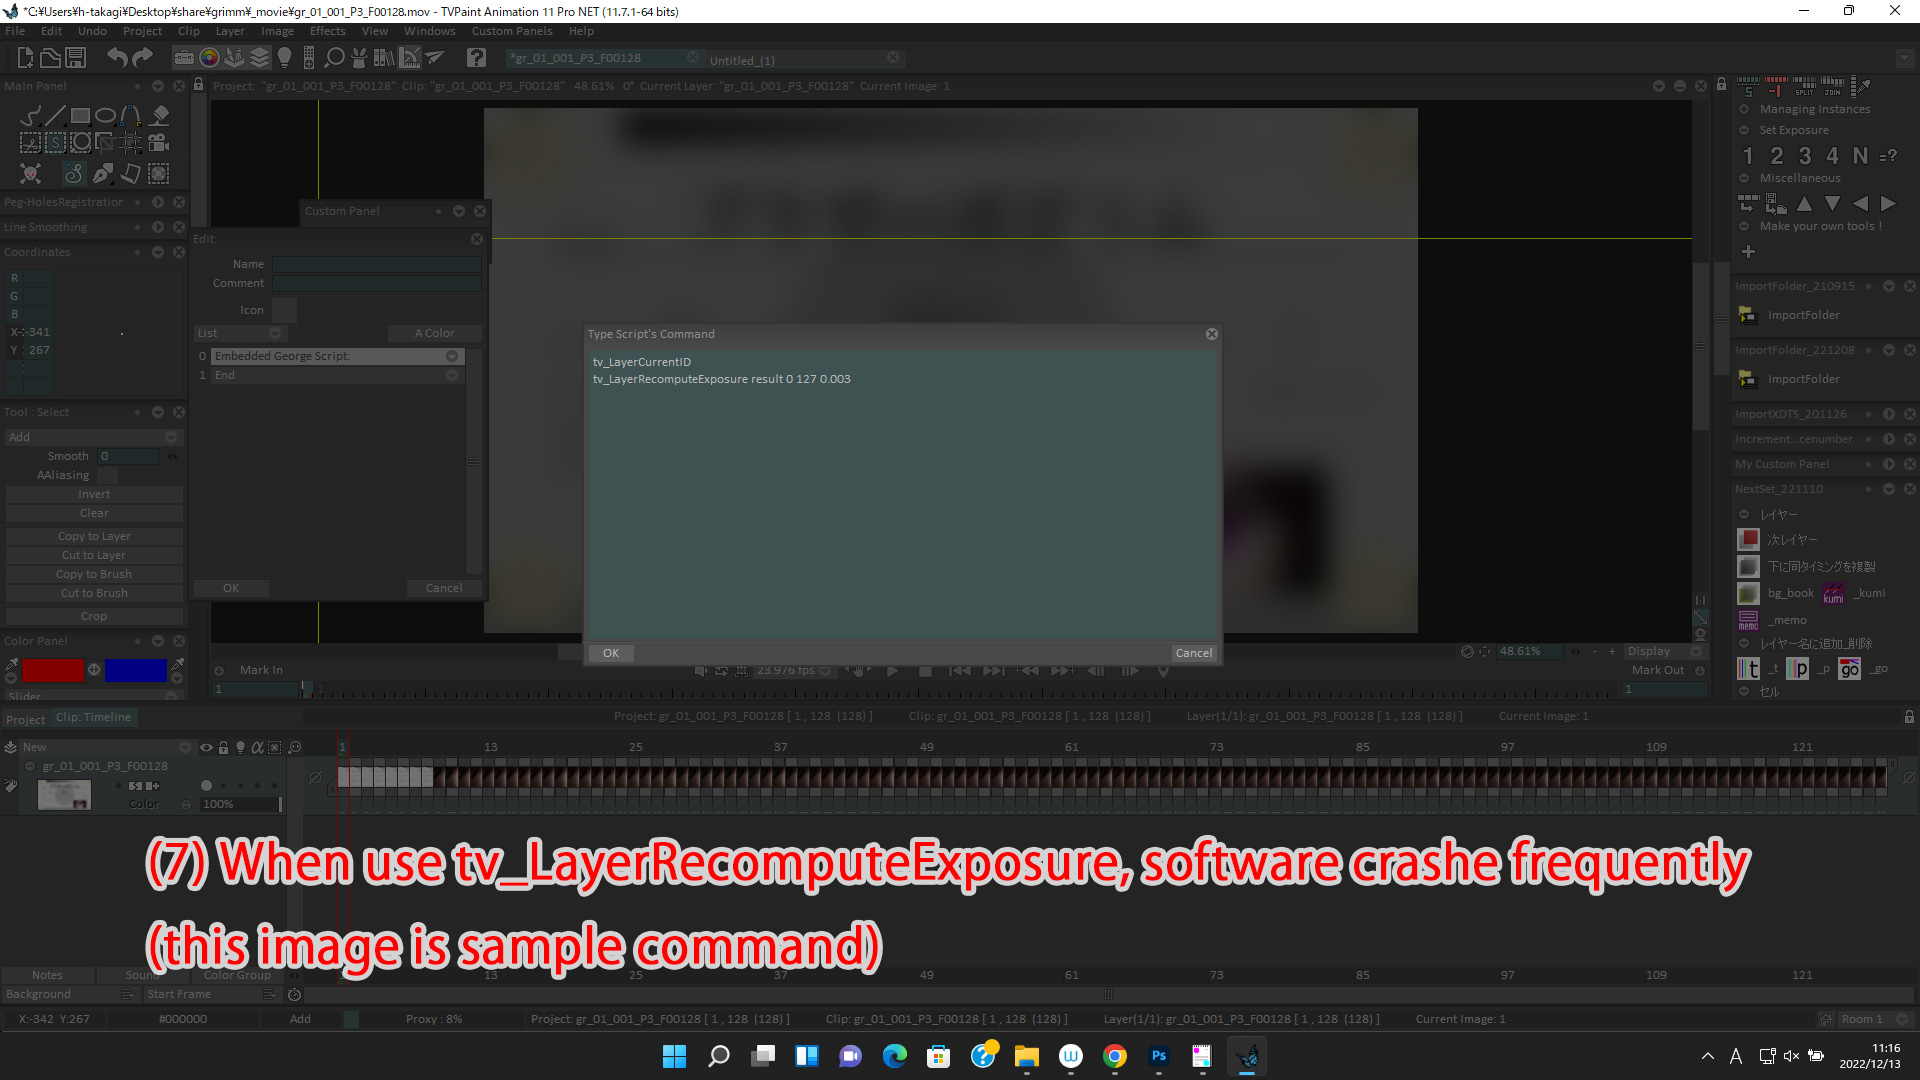Screen dimensions: 1920x1080
Task: Click the remote control icon in toolbar
Action: (309, 58)
